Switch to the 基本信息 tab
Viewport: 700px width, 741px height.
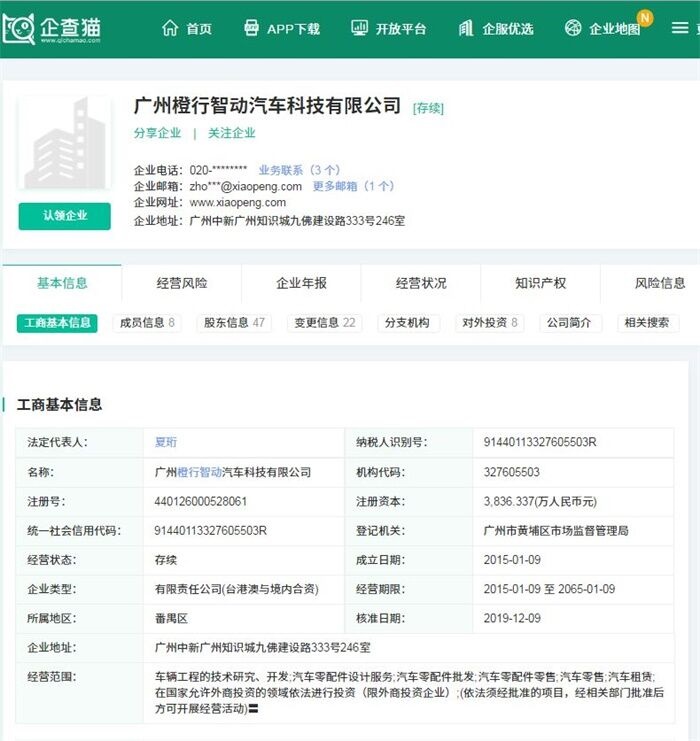(x=62, y=283)
